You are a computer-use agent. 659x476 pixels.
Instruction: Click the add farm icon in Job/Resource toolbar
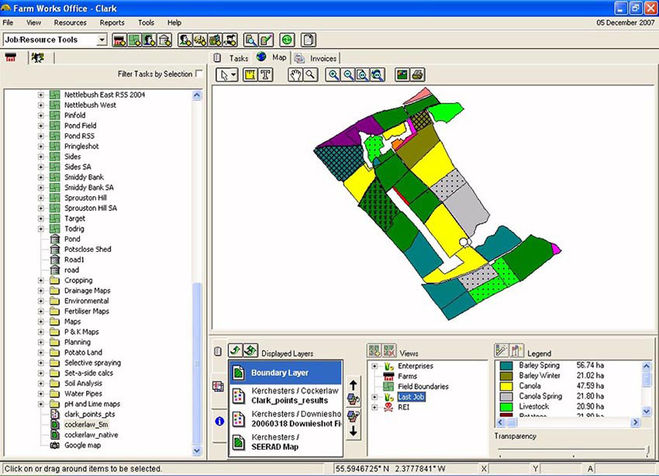point(120,40)
